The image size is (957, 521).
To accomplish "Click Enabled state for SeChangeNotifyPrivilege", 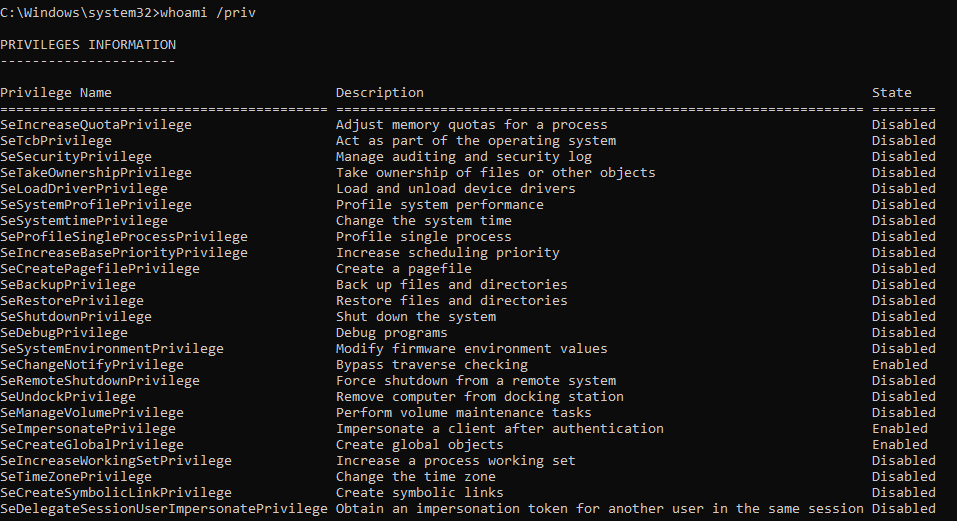I will pos(900,365).
